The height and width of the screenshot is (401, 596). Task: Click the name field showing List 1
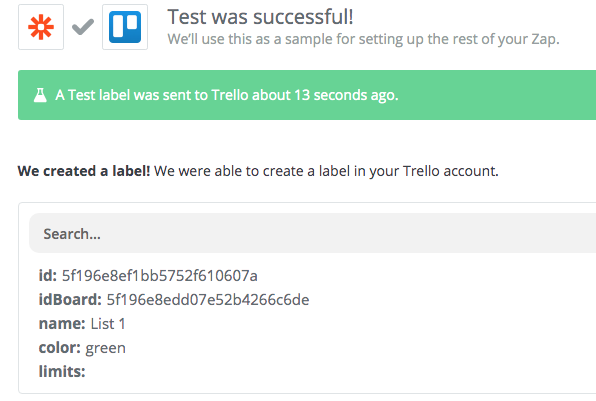click(x=82, y=324)
